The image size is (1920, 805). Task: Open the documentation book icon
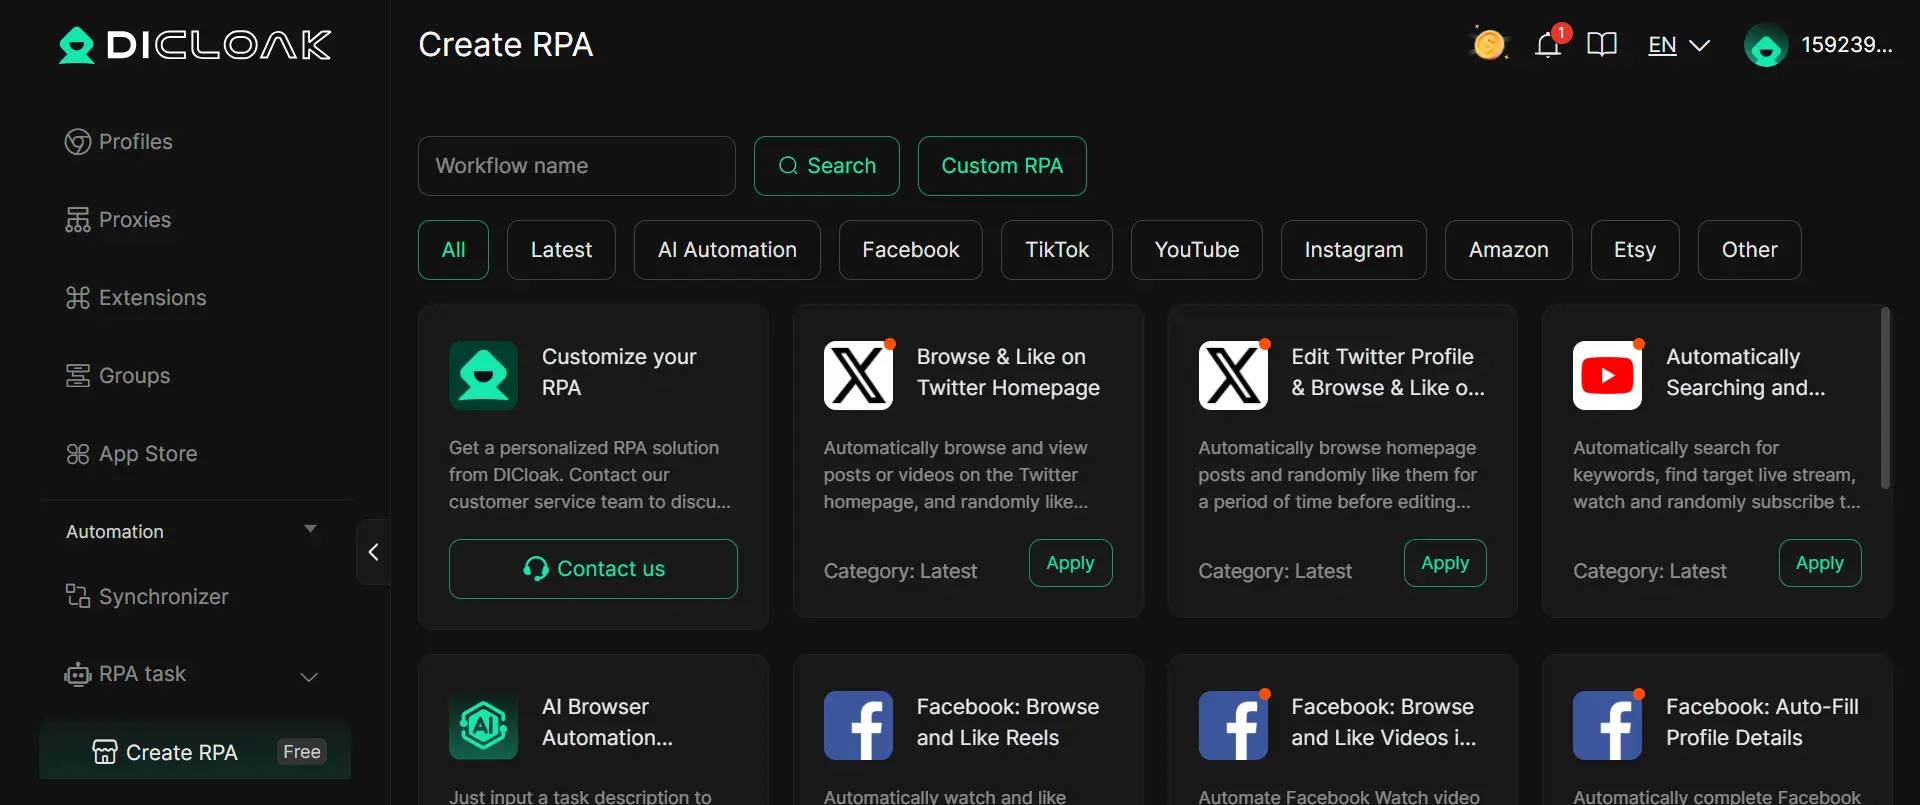(1601, 45)
